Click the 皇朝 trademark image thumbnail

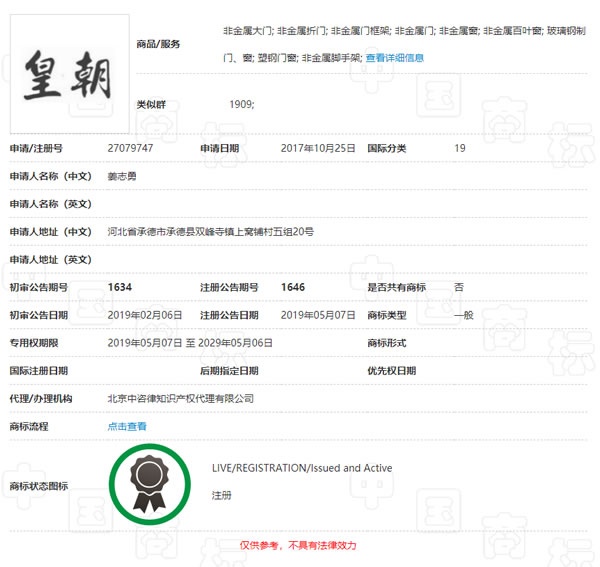pos(70,74)
